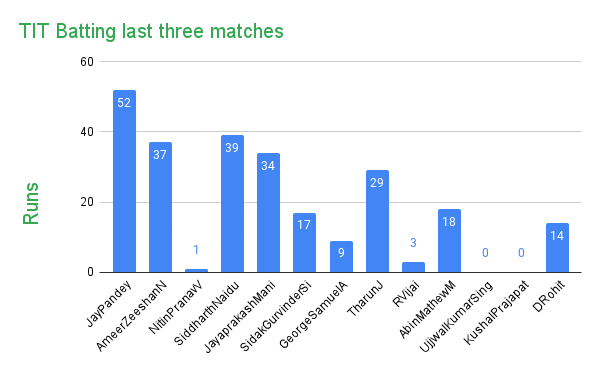This screenshot has height=371, width=600.
Task: Click the 0 data label above KushalPrajapat
Action: tap(521, 253)
